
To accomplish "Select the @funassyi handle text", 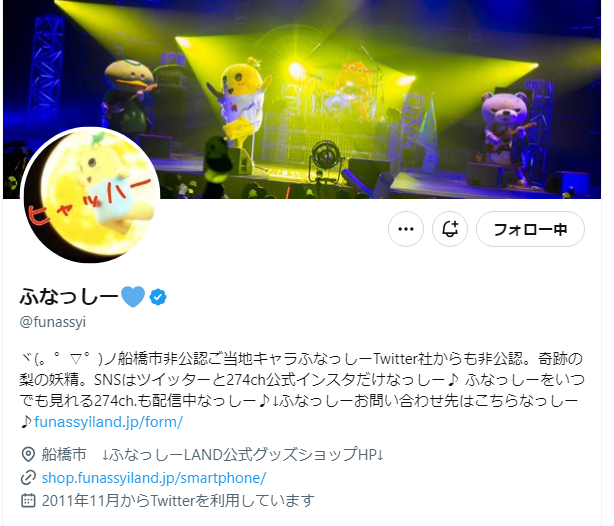I will click(52, 322).
